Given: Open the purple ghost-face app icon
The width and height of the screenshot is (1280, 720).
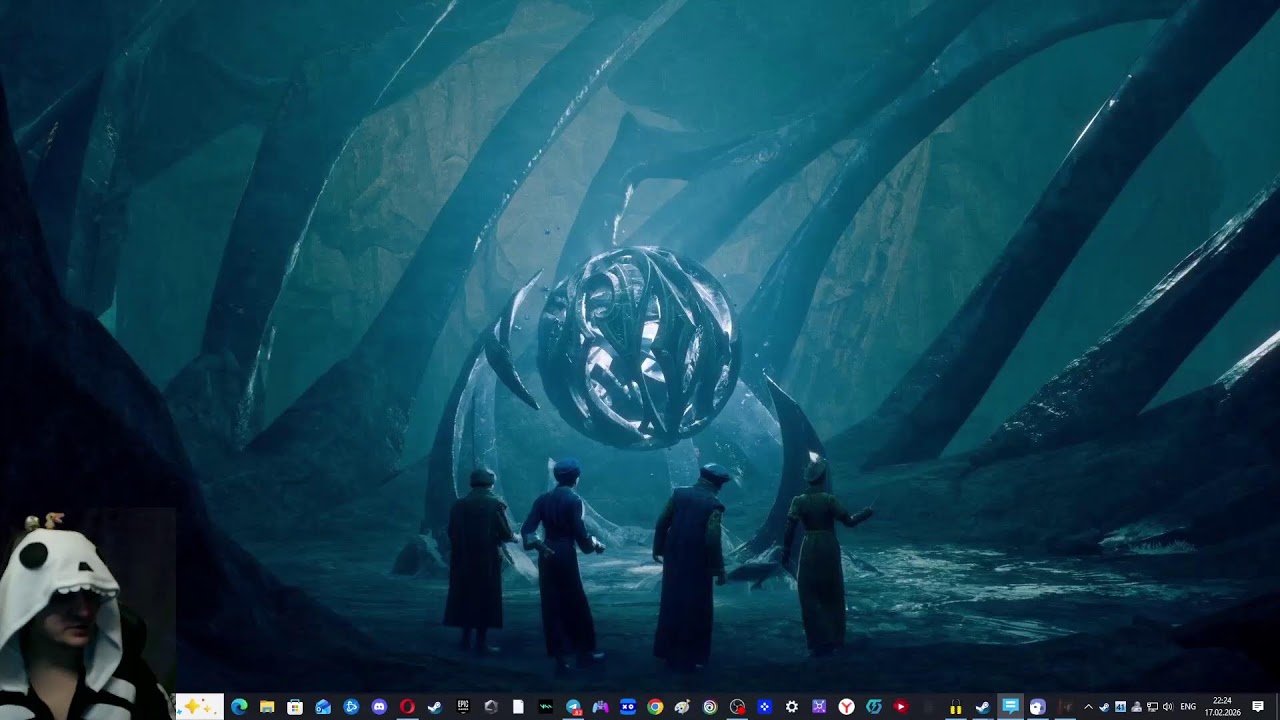Looking at the screenshot, I should click(1038, 707).
